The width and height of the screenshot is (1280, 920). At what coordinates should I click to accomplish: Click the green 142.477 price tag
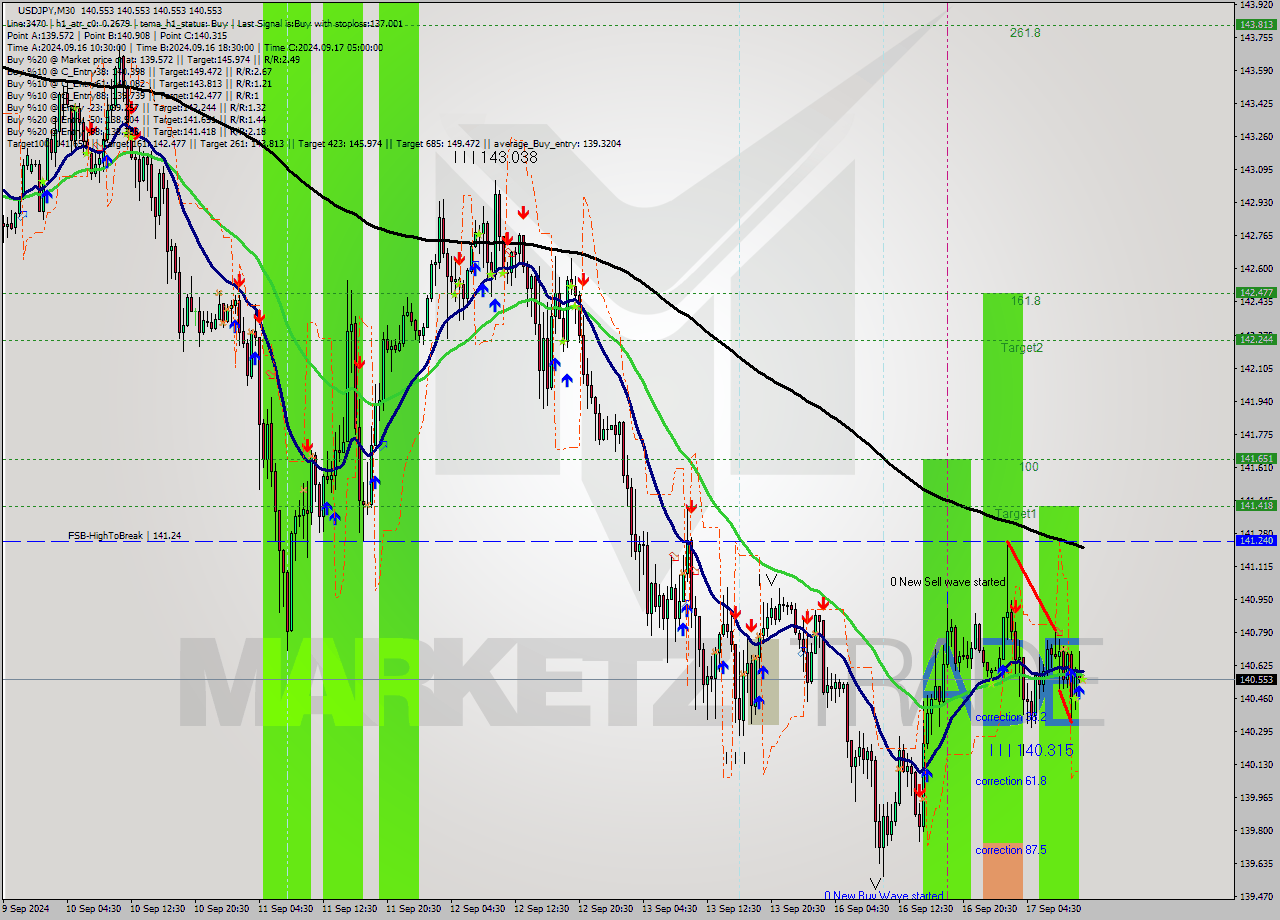[x=1256, y=293]
